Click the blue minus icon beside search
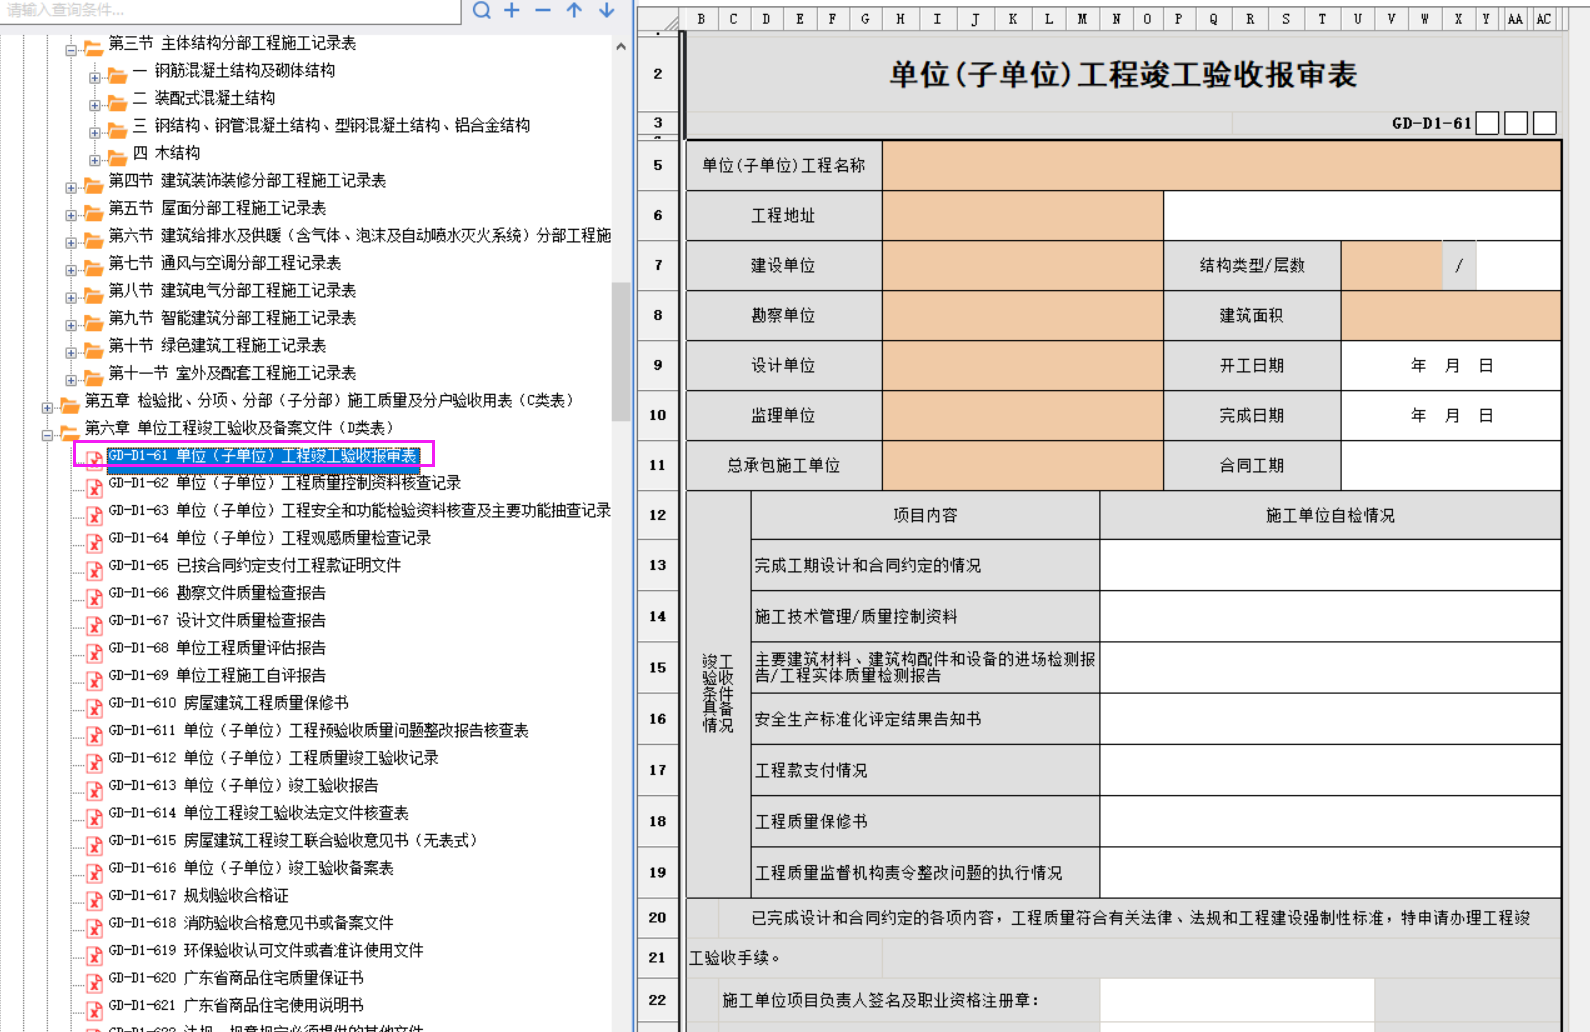This screenshot has height=1032, width=1590. click(x=543, y=10)
